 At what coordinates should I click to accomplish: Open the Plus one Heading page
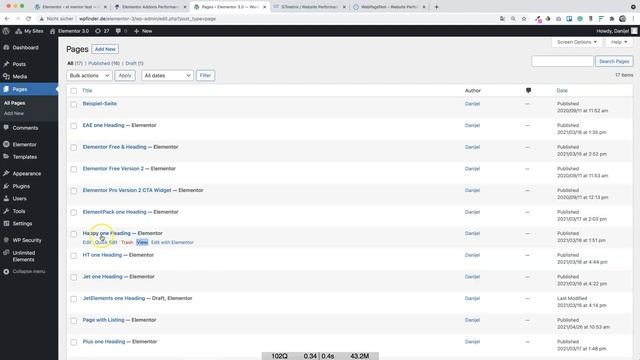[104, 342]
